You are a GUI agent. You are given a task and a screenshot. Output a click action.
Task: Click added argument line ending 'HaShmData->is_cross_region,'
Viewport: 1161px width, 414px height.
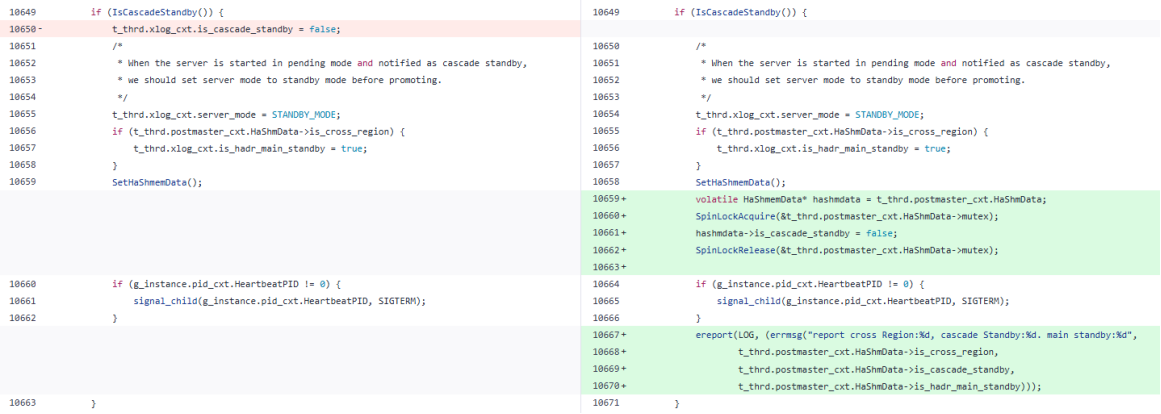point(868,352)
